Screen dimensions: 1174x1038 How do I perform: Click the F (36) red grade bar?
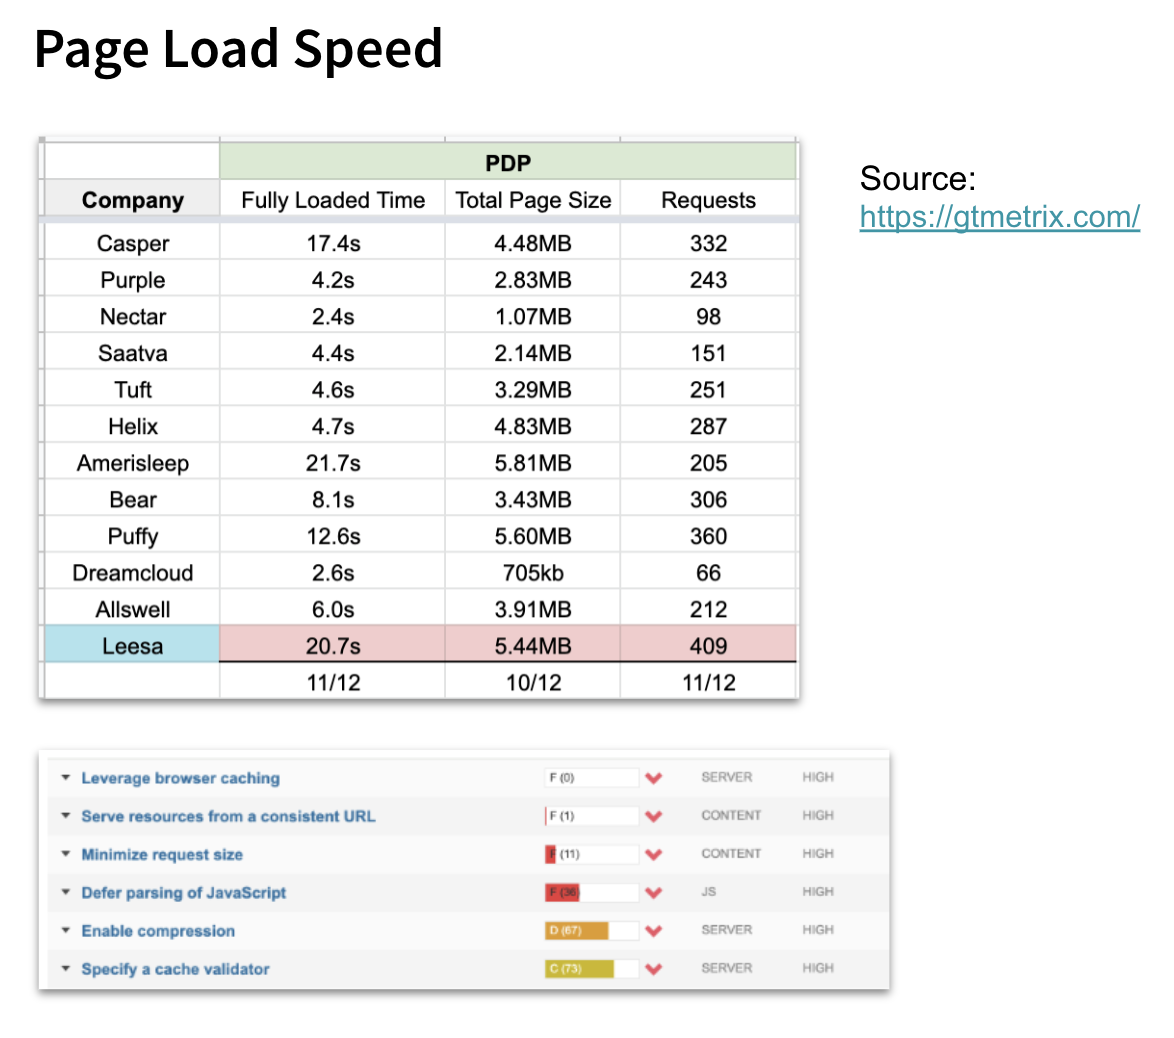tap(591, 892)
